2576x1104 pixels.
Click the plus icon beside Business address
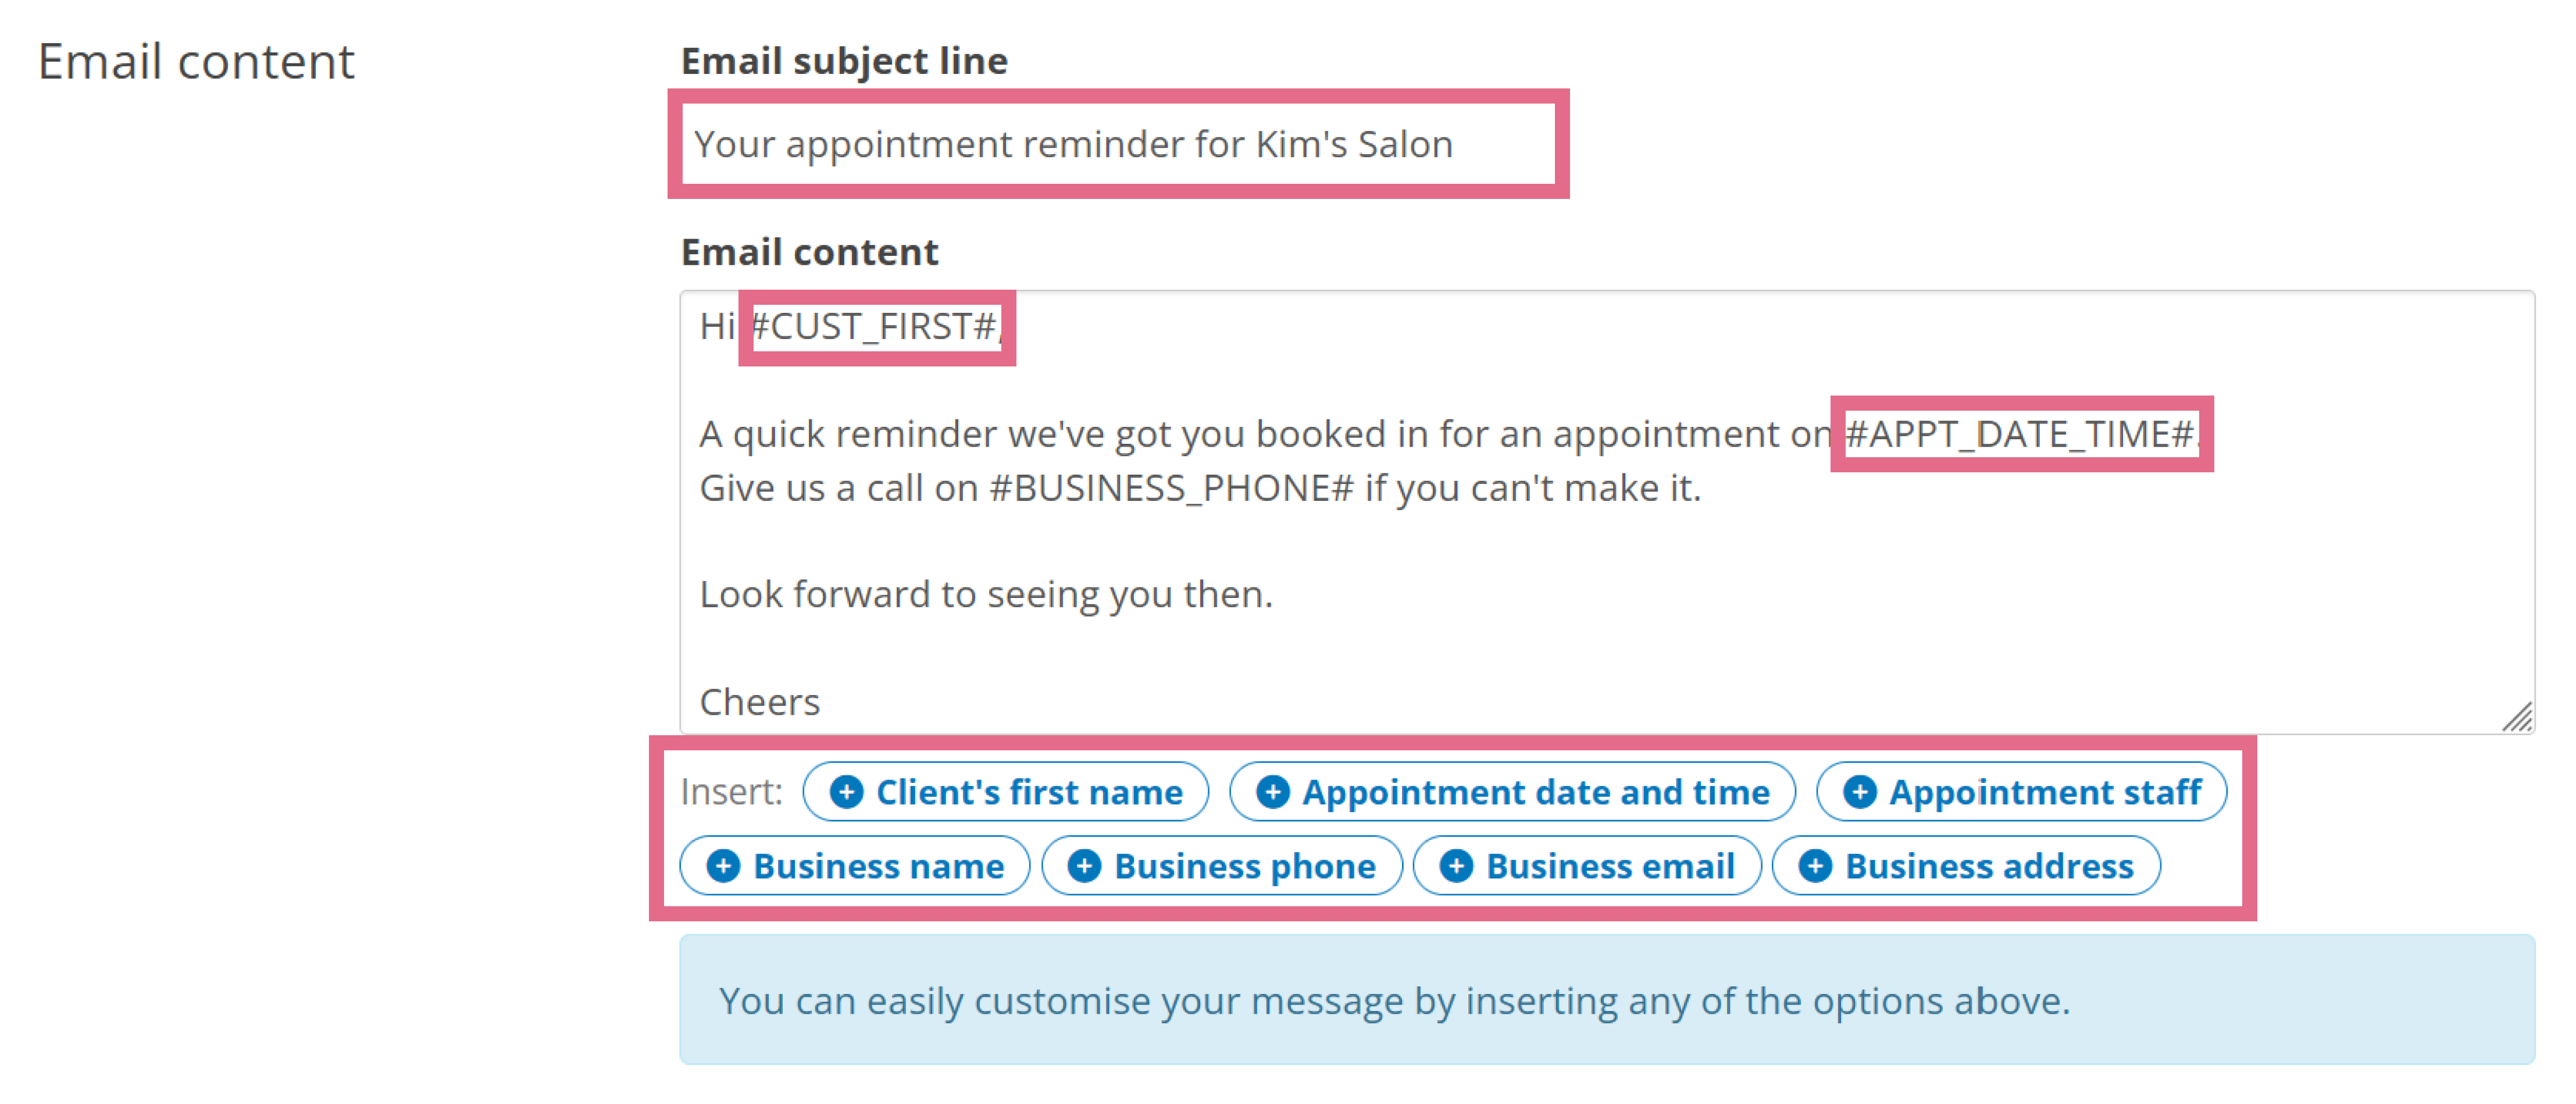click(1815, 866)
